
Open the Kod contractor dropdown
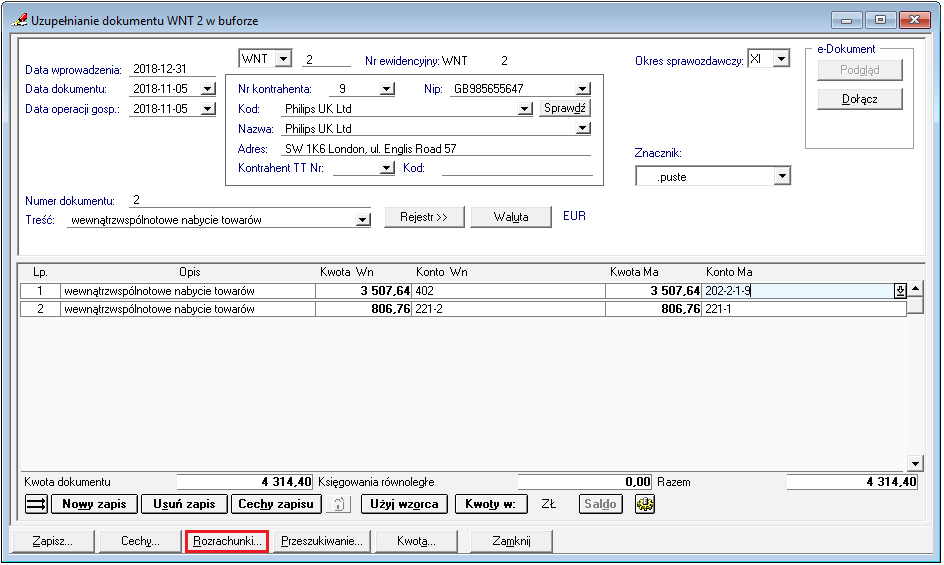coord(525,109)
